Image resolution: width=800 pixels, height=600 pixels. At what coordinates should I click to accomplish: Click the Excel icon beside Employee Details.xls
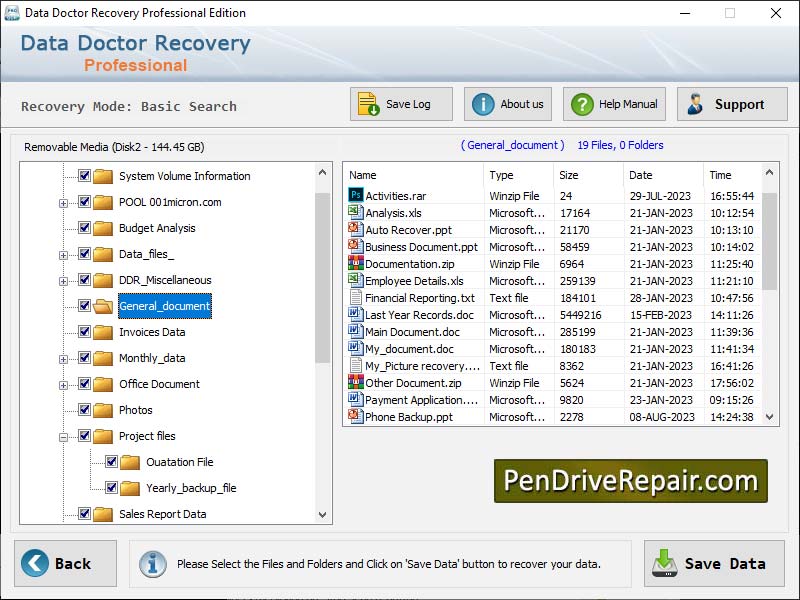[355, 280]
